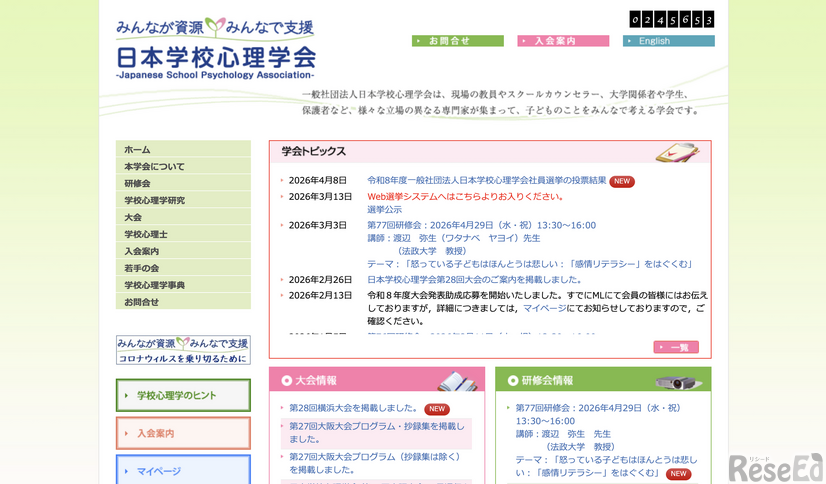Open 研修会 in the side menu
Viewport: 826px width, 484px height.
click(x=183, y=183)
